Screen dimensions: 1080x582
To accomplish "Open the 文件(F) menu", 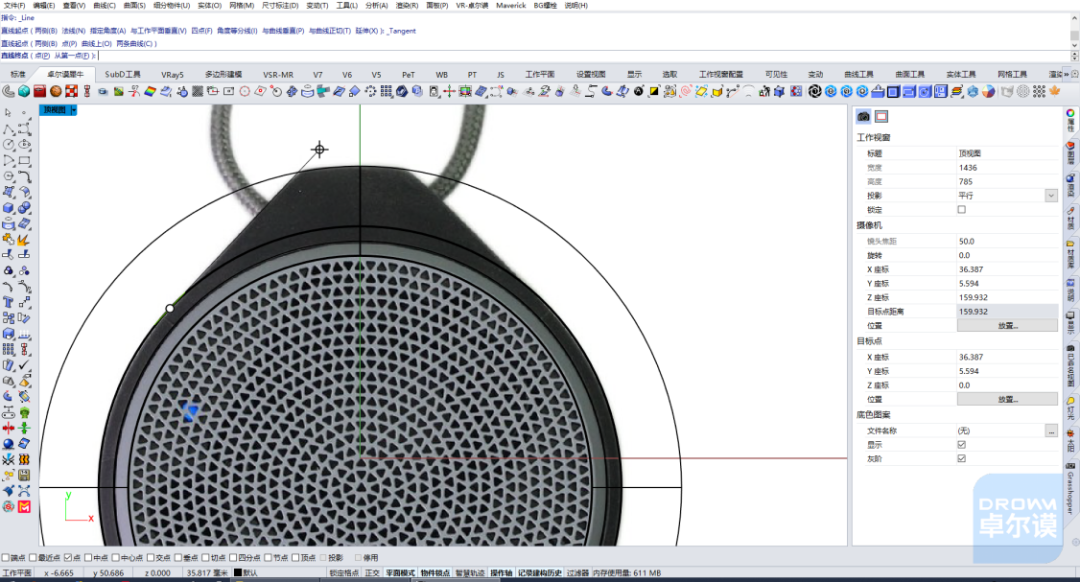I will [14, 6].
